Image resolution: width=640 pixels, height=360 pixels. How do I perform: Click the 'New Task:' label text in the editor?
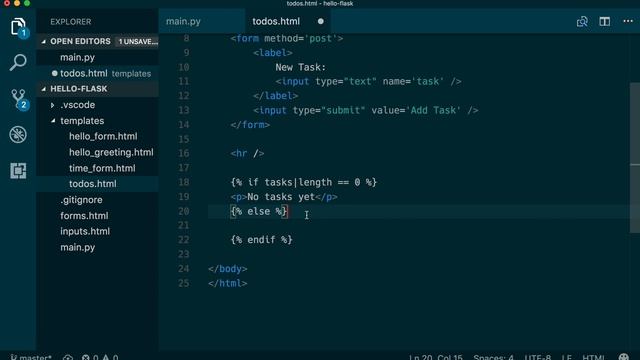click(x=300, y=67)
